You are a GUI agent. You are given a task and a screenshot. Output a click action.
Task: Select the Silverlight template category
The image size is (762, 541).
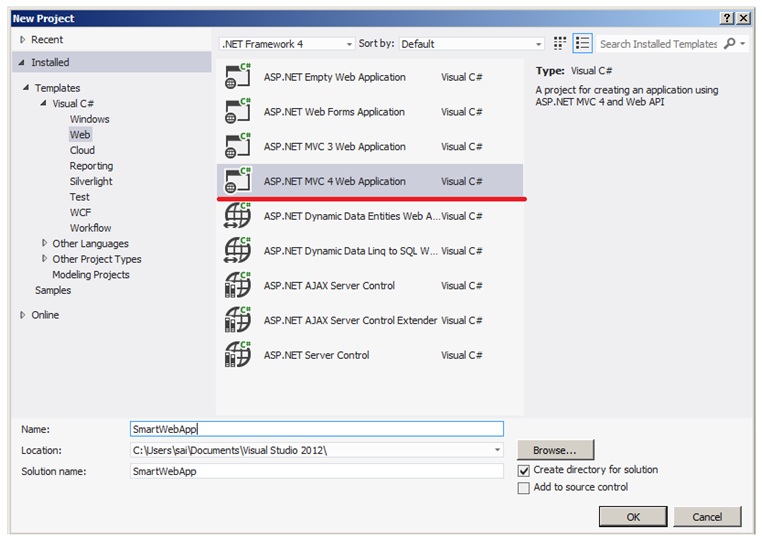pyautogui.click(x=91, y=181)
